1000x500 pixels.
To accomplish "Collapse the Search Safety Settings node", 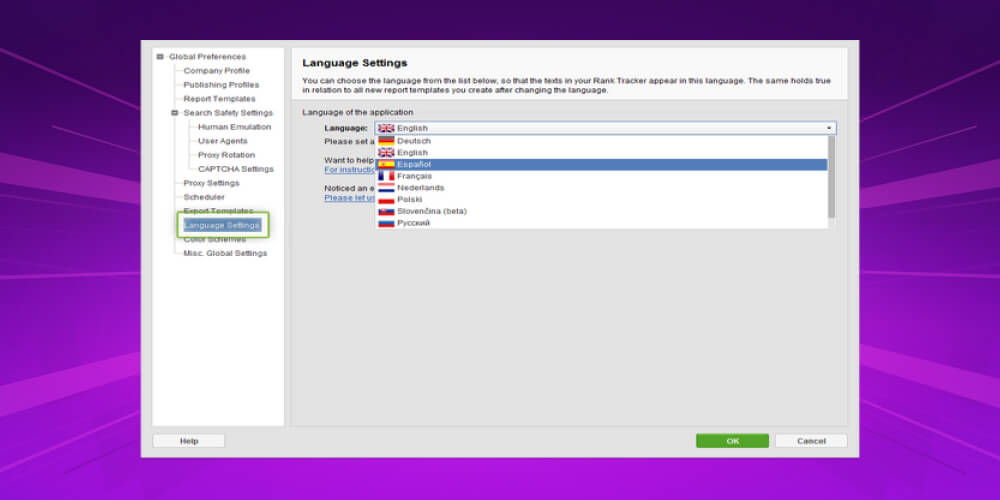I will [x=174, y=113].
